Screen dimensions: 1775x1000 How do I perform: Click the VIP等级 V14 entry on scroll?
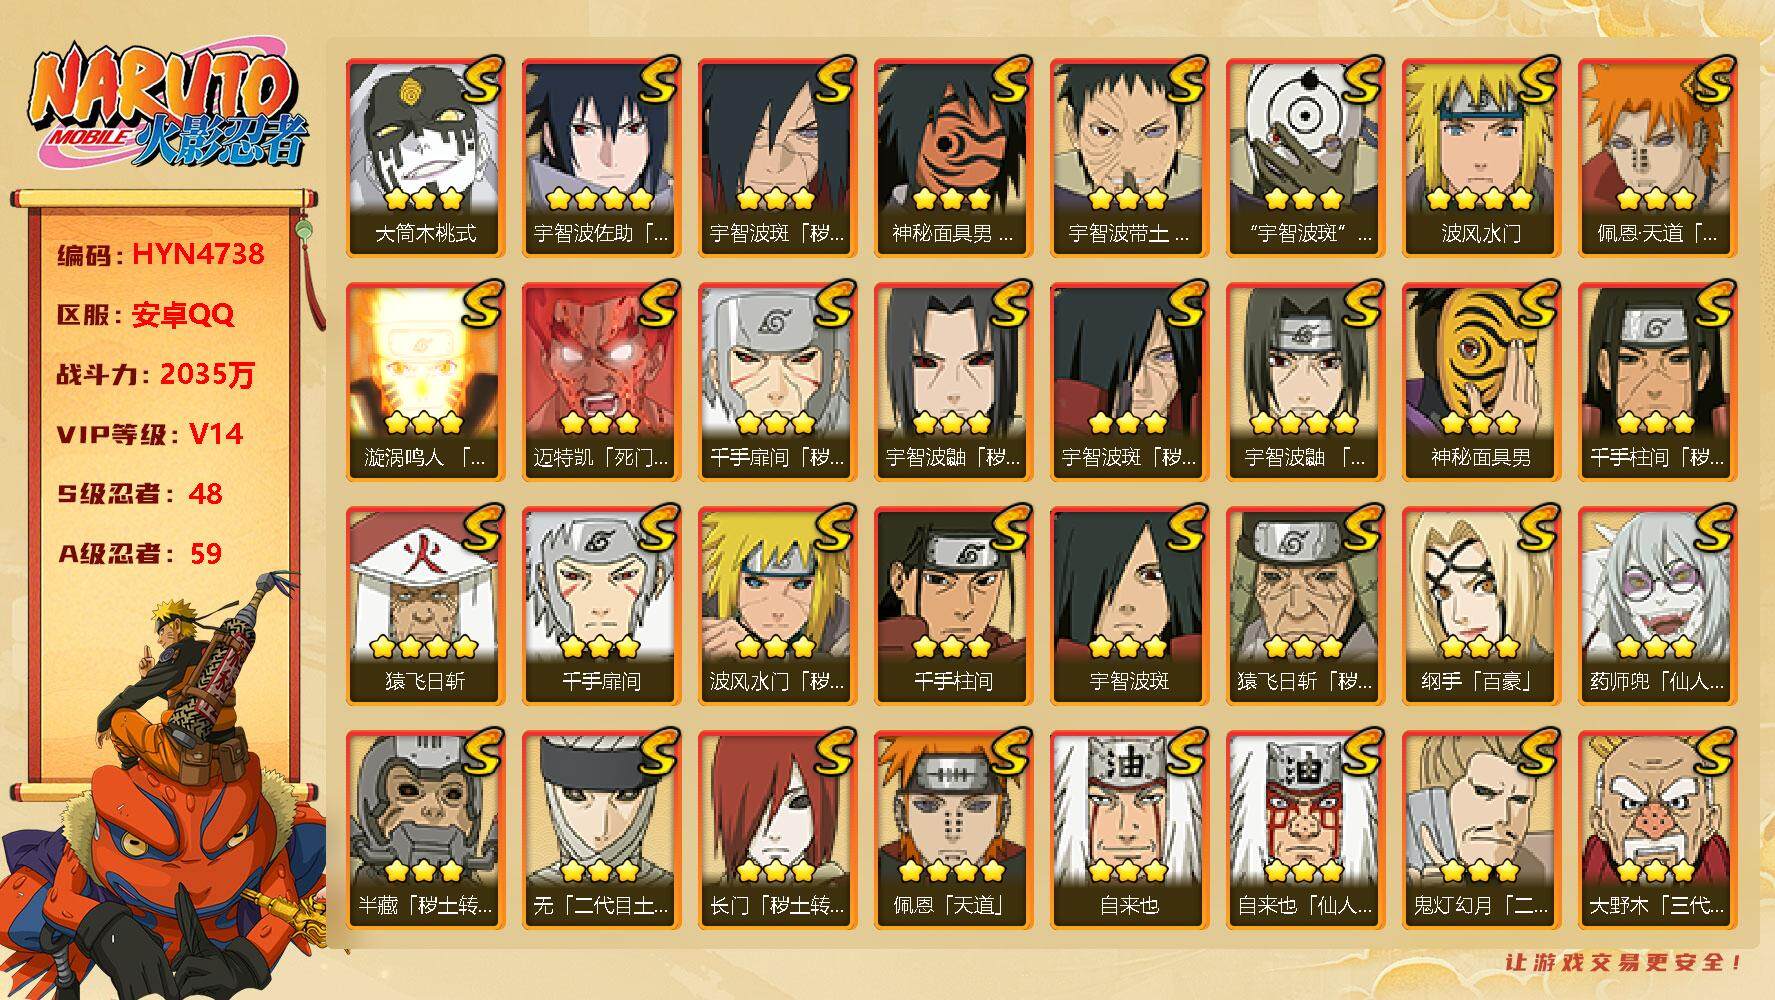[150, 434]
